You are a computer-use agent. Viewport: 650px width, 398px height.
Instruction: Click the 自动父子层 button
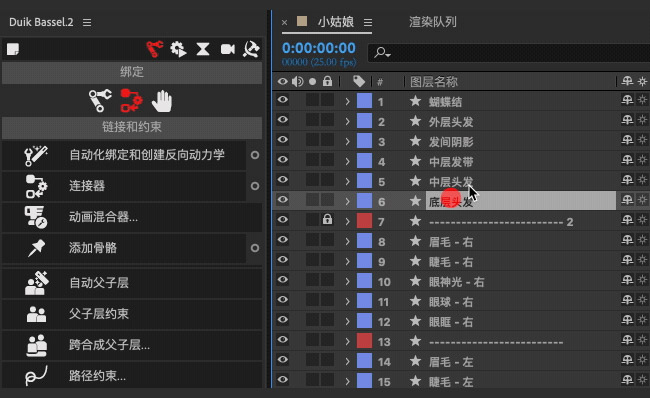132,283
